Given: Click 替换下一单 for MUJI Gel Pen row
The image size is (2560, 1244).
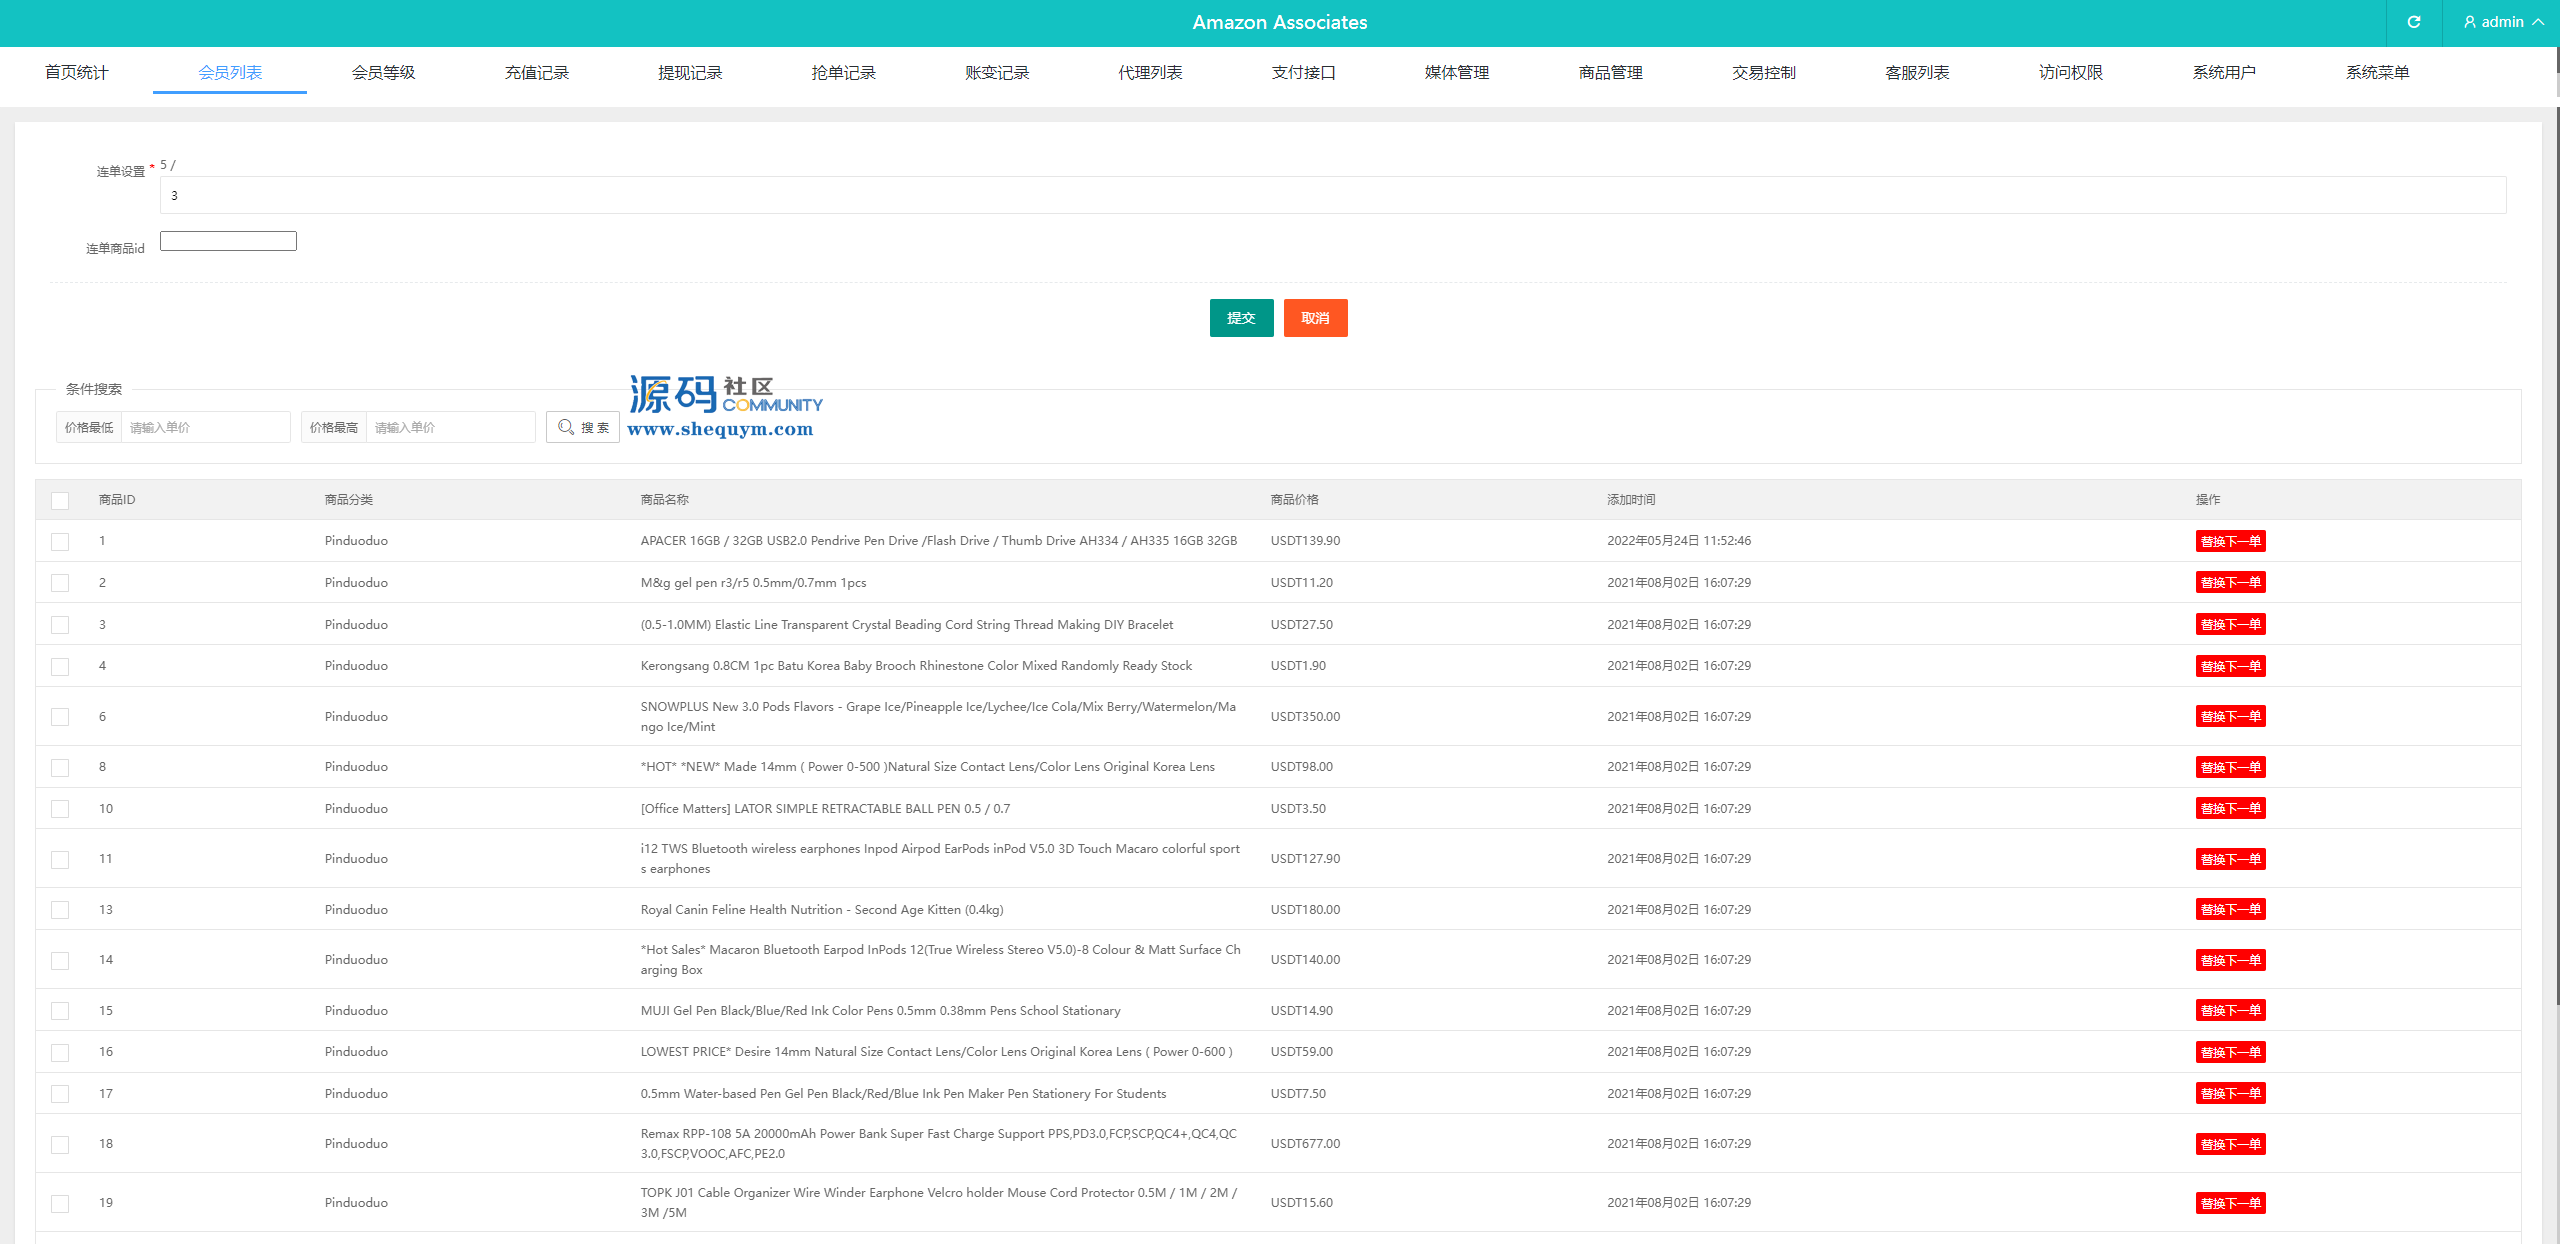Looking at the screenshot, I should 2230,1010.
